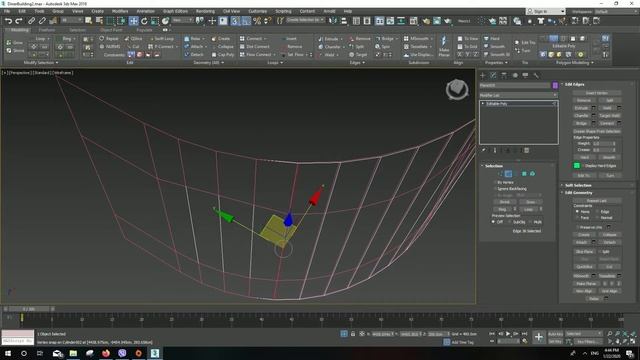
Task: Open the Windows Start menu
Action: point(8,353)
